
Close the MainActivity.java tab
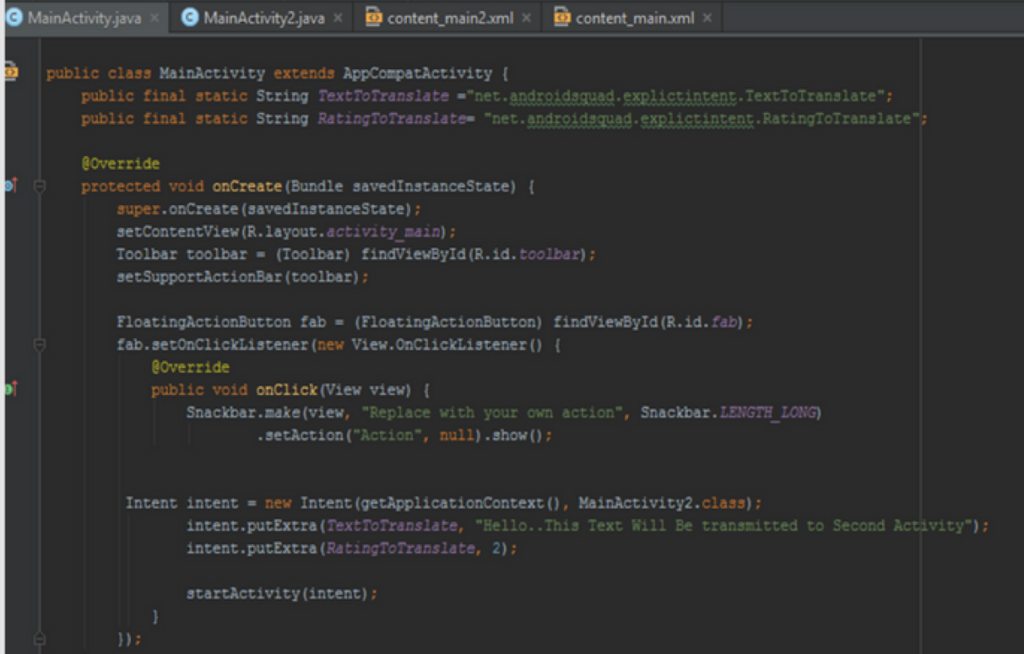point(154,18)
